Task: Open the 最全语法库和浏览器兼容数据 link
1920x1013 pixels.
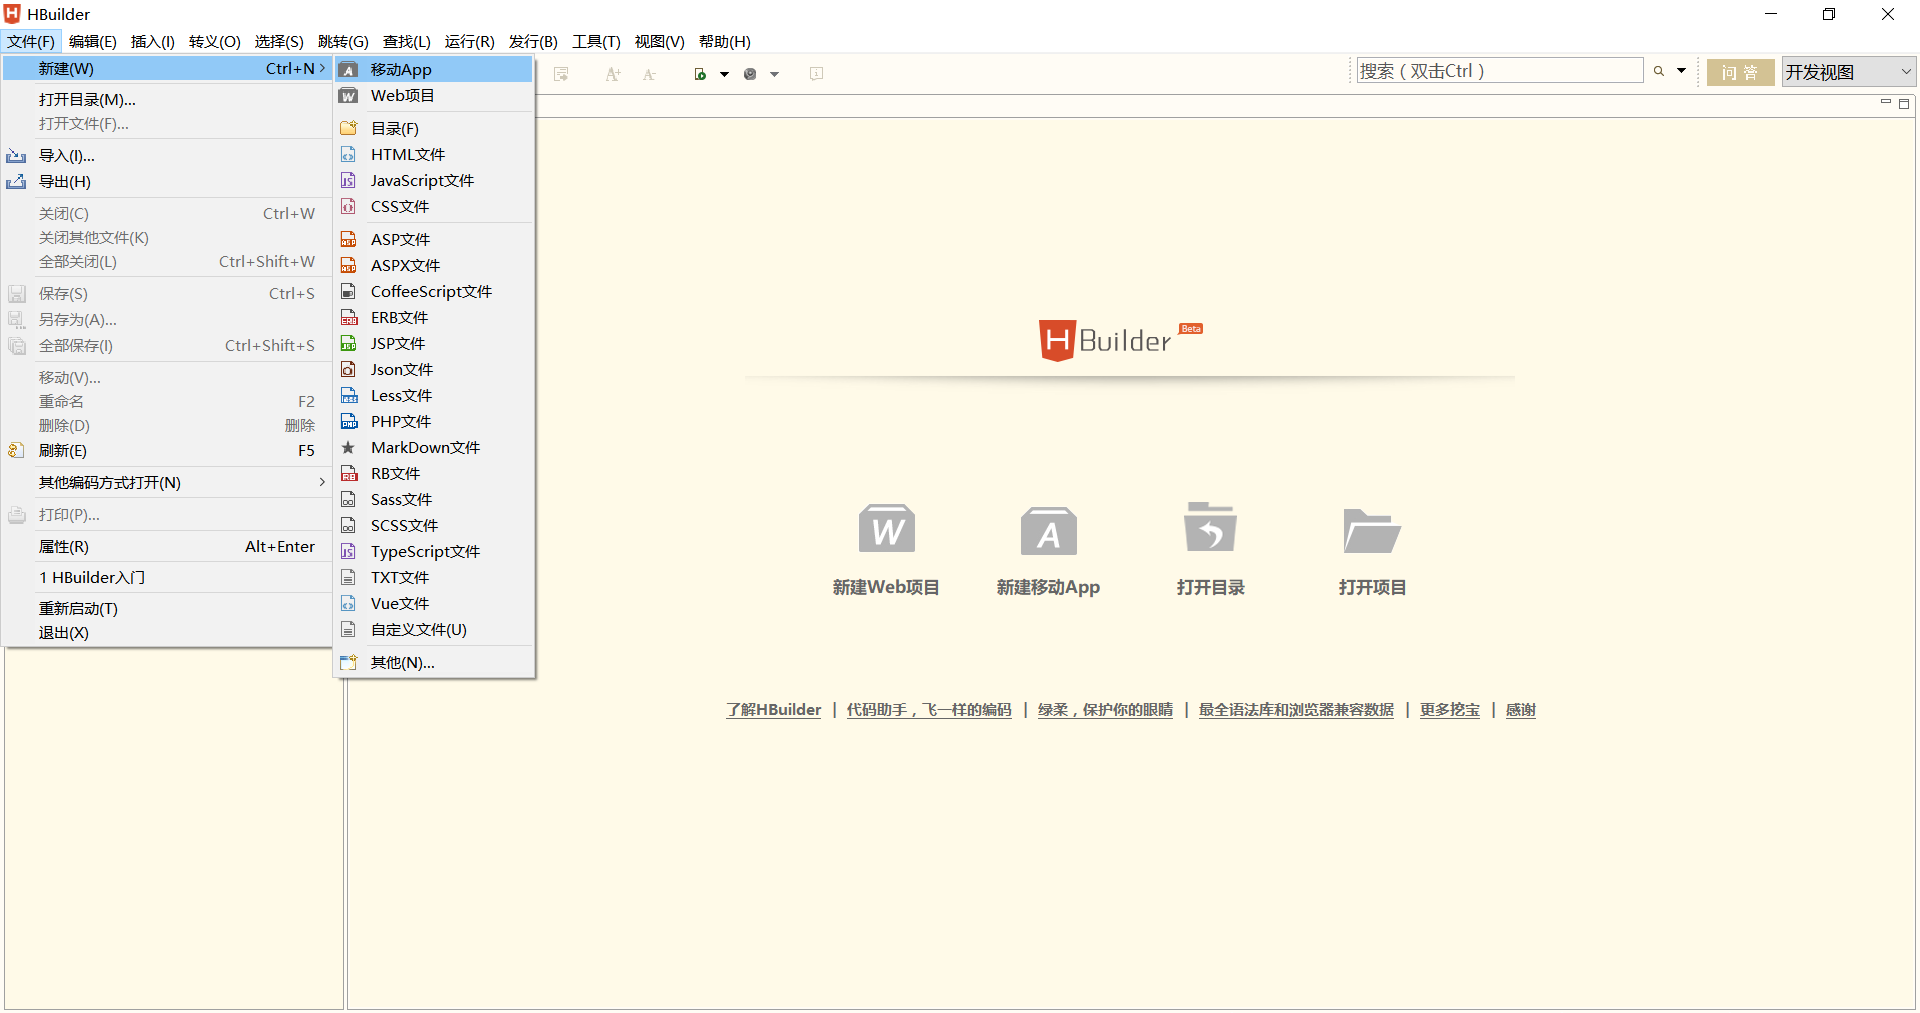Action: tap(1296, 710)
